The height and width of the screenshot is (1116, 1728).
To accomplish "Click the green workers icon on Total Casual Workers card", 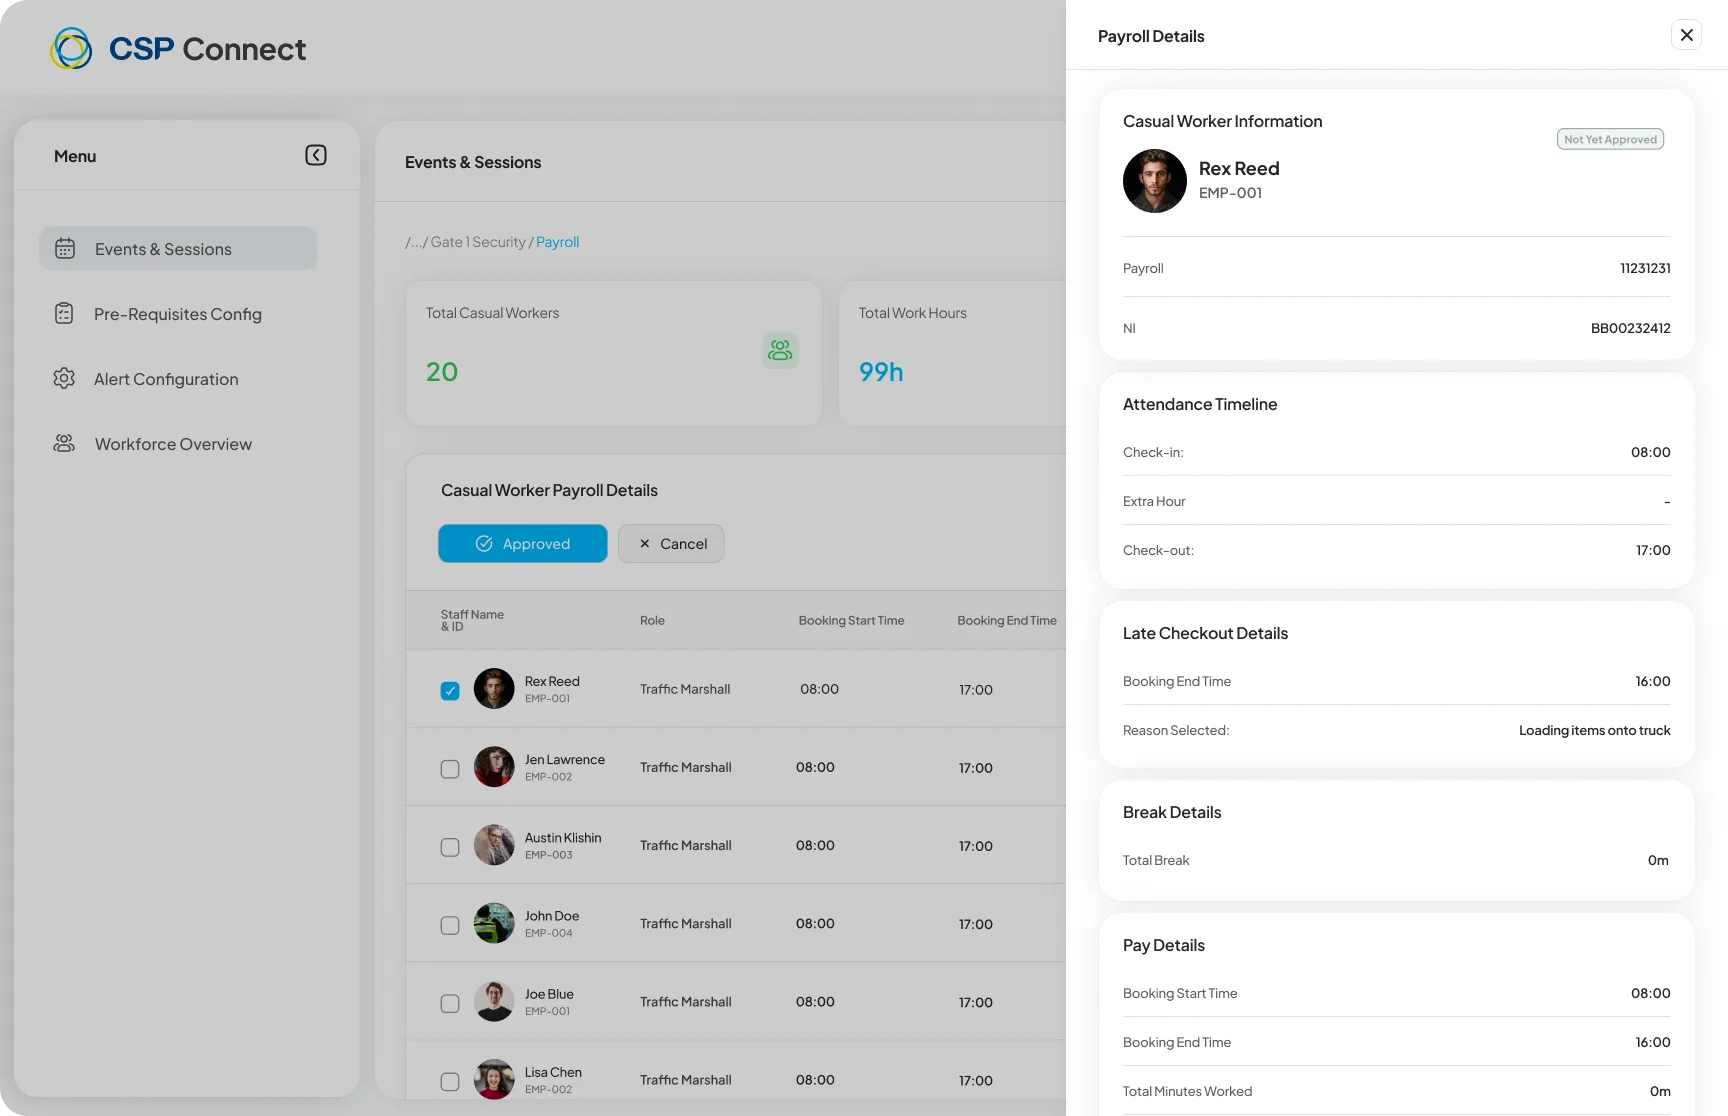I will click(x=780, y=350).
